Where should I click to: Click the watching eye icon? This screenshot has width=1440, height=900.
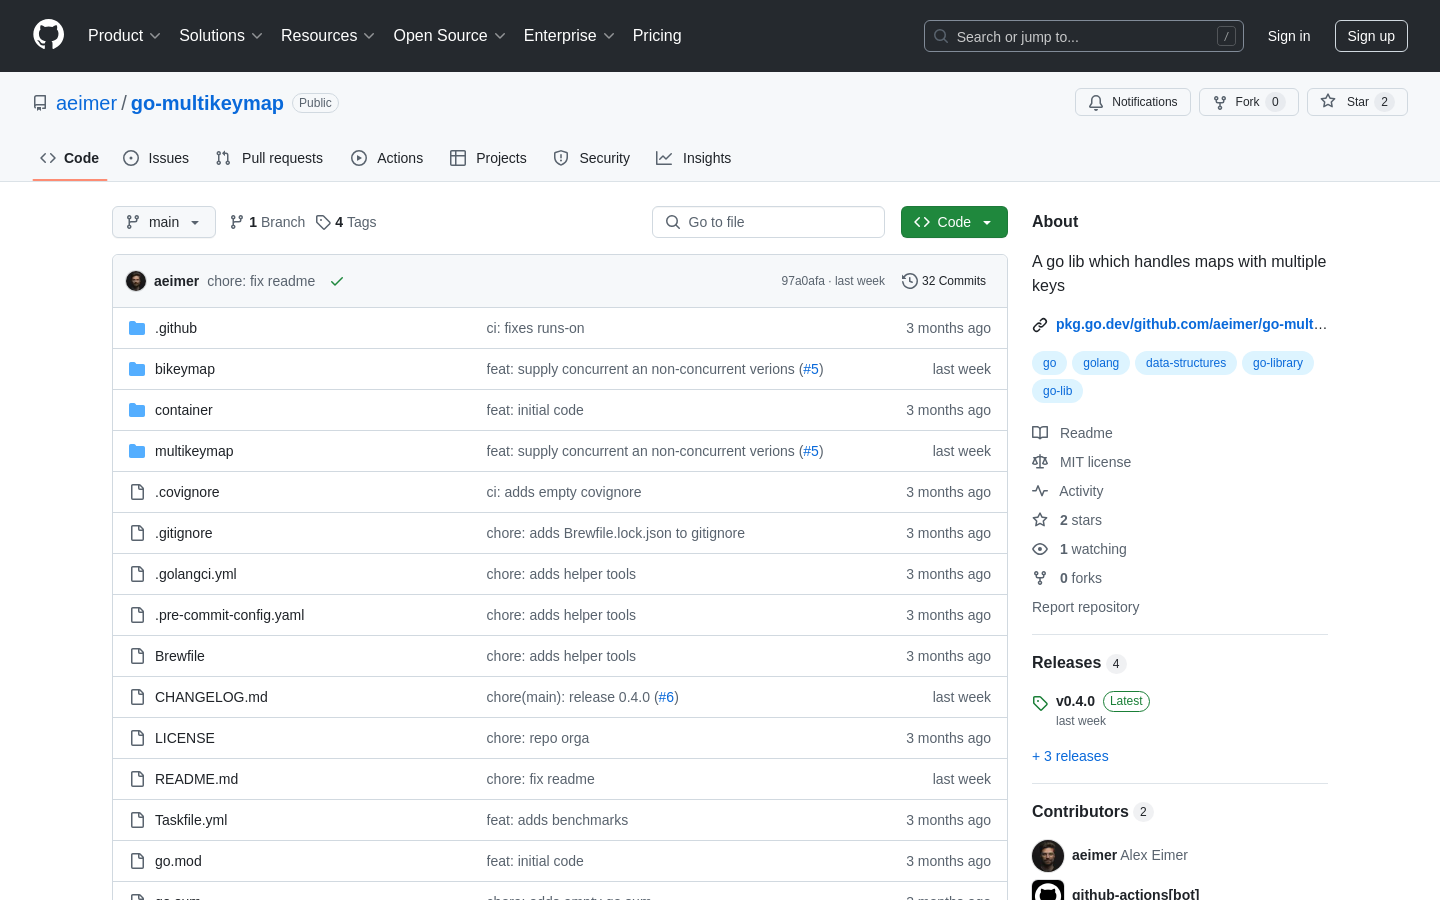[1040, 549]
